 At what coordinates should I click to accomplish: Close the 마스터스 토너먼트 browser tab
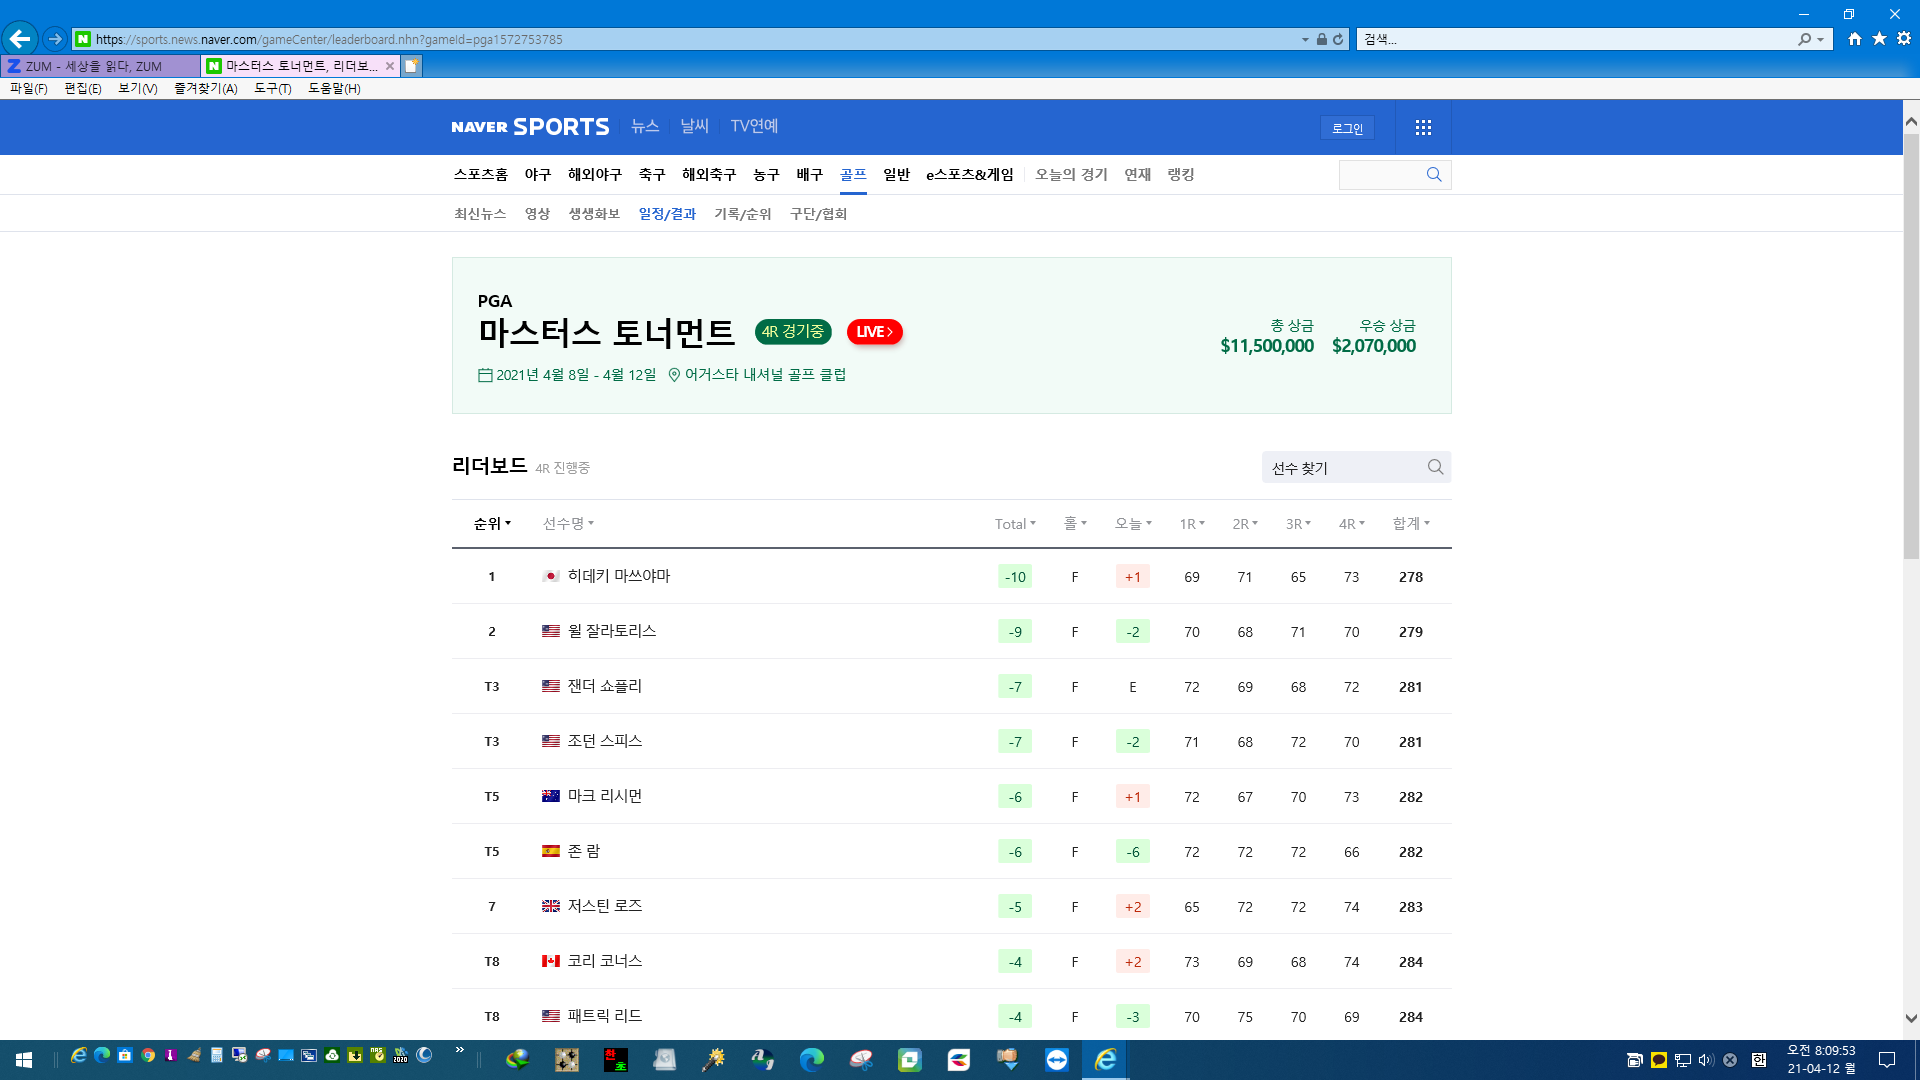390,66
